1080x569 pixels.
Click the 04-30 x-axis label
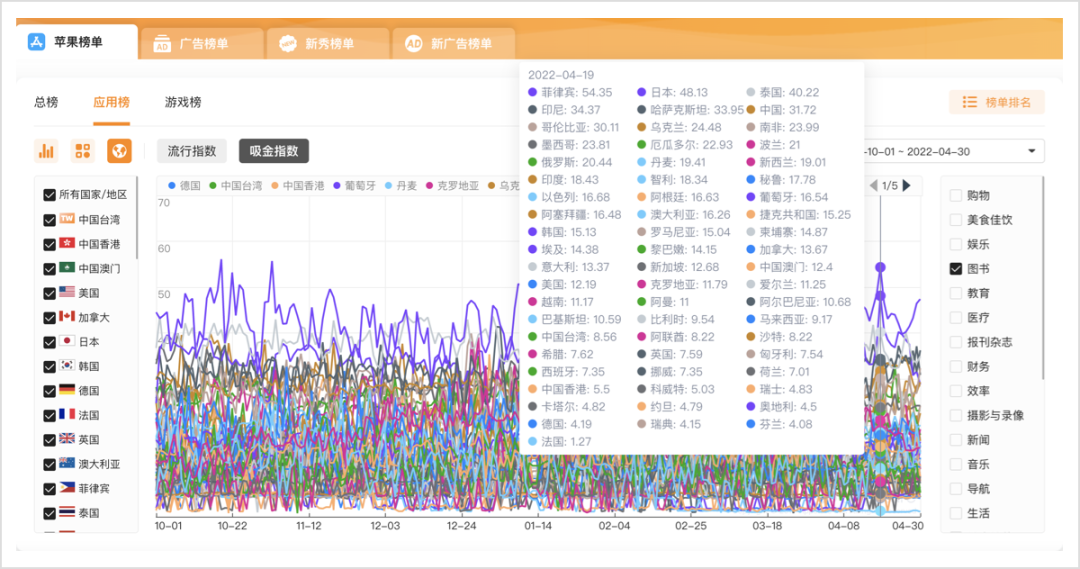coord(908,526)
